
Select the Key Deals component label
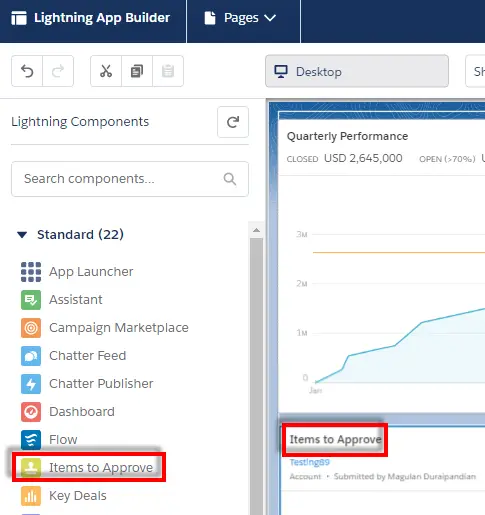[x=78, y=496]
